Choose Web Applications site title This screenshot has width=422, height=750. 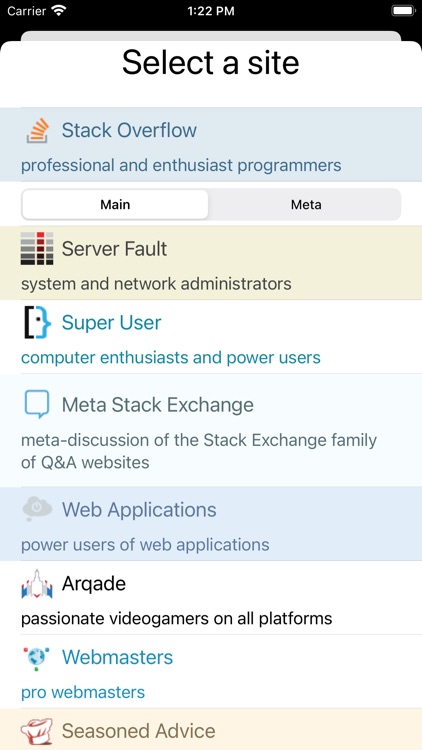coord(139,510)
